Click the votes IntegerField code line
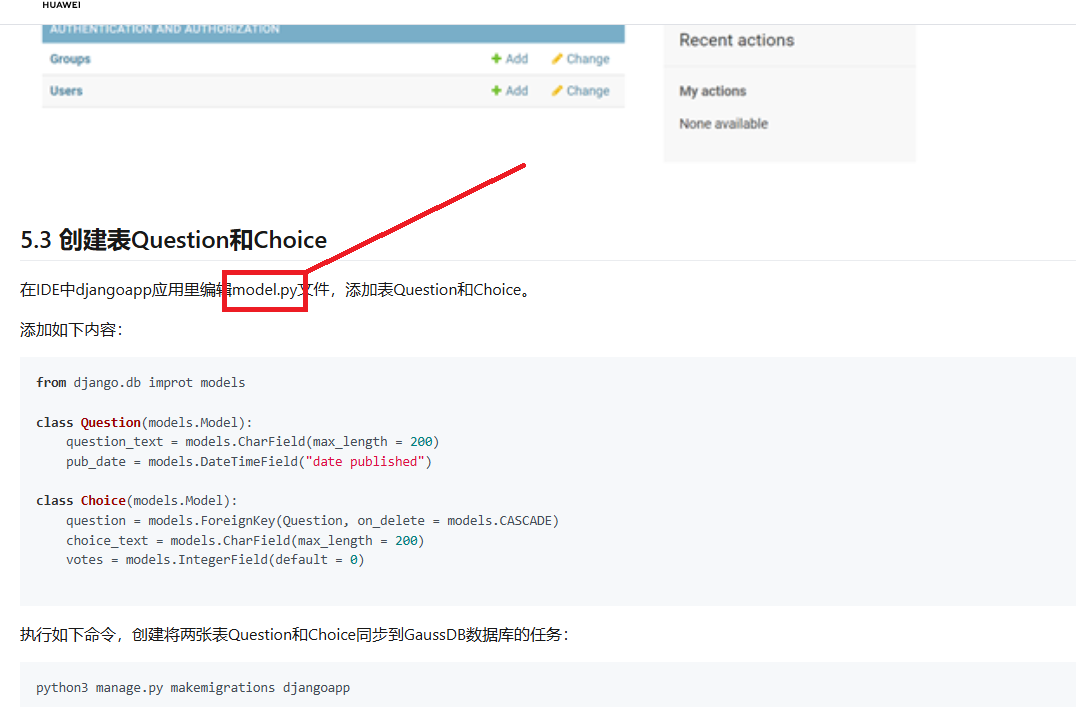 215,559
